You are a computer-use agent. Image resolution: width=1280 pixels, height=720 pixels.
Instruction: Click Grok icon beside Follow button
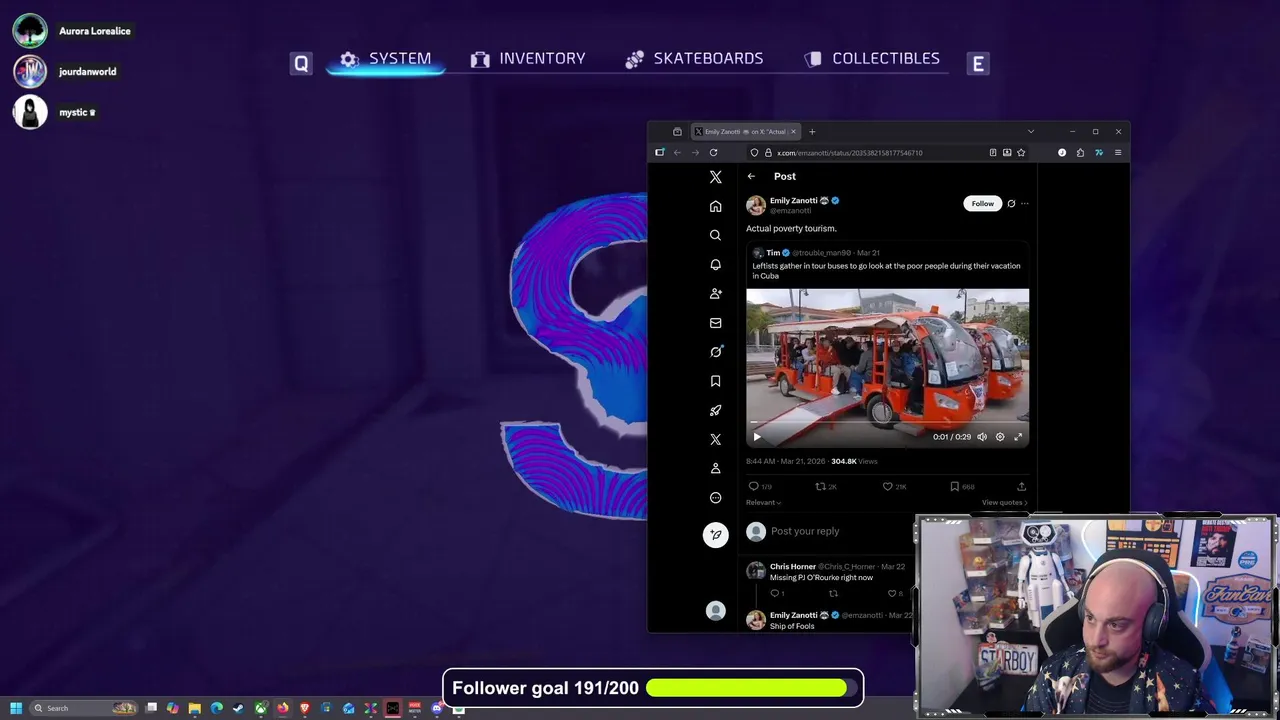(x=1011, y=203)
